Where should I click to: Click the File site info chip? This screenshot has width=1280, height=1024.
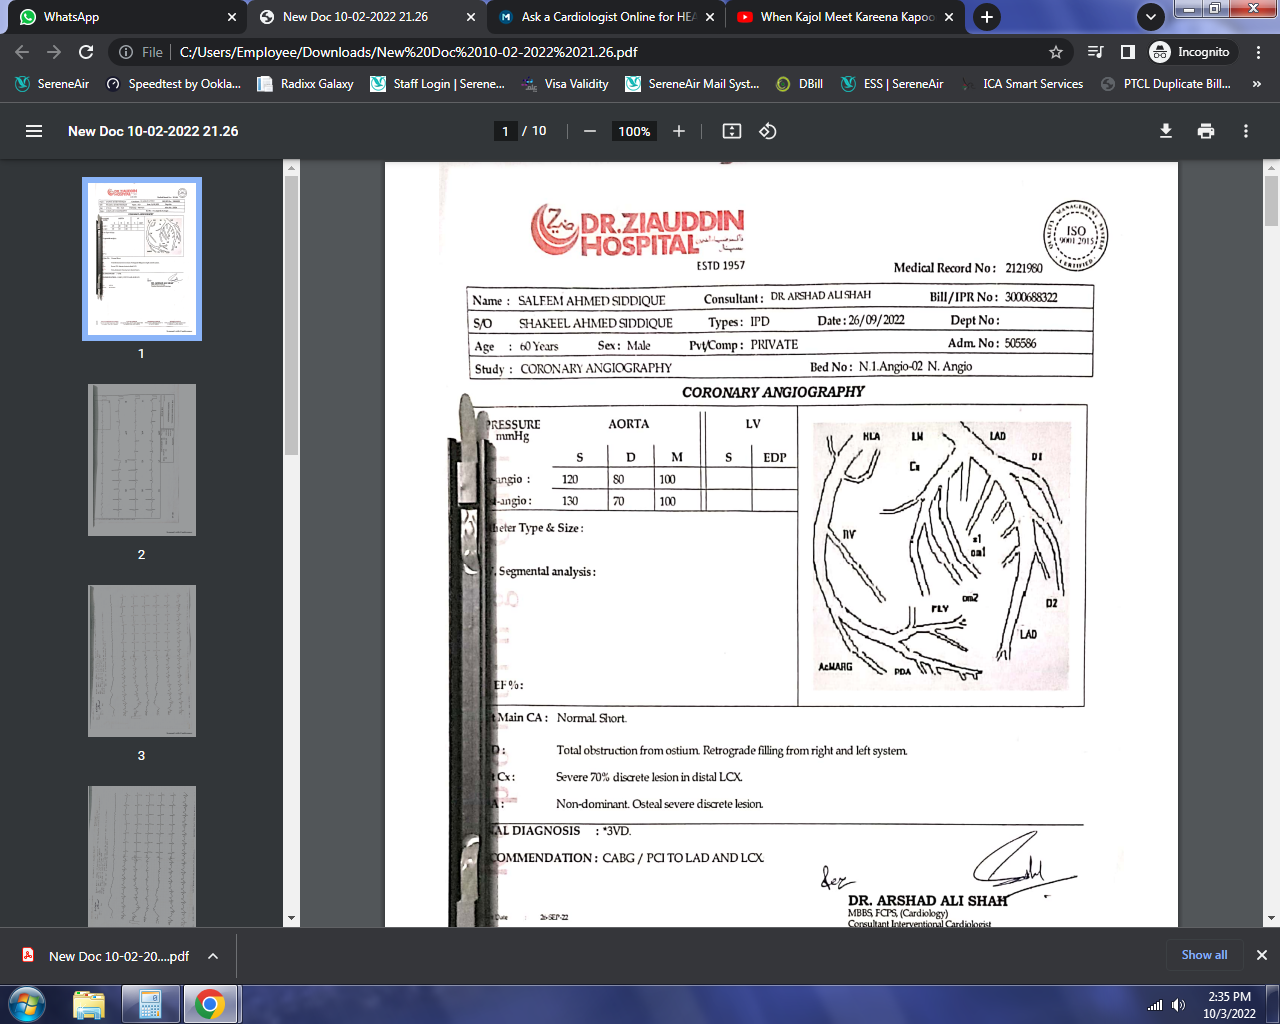[141, 52]
